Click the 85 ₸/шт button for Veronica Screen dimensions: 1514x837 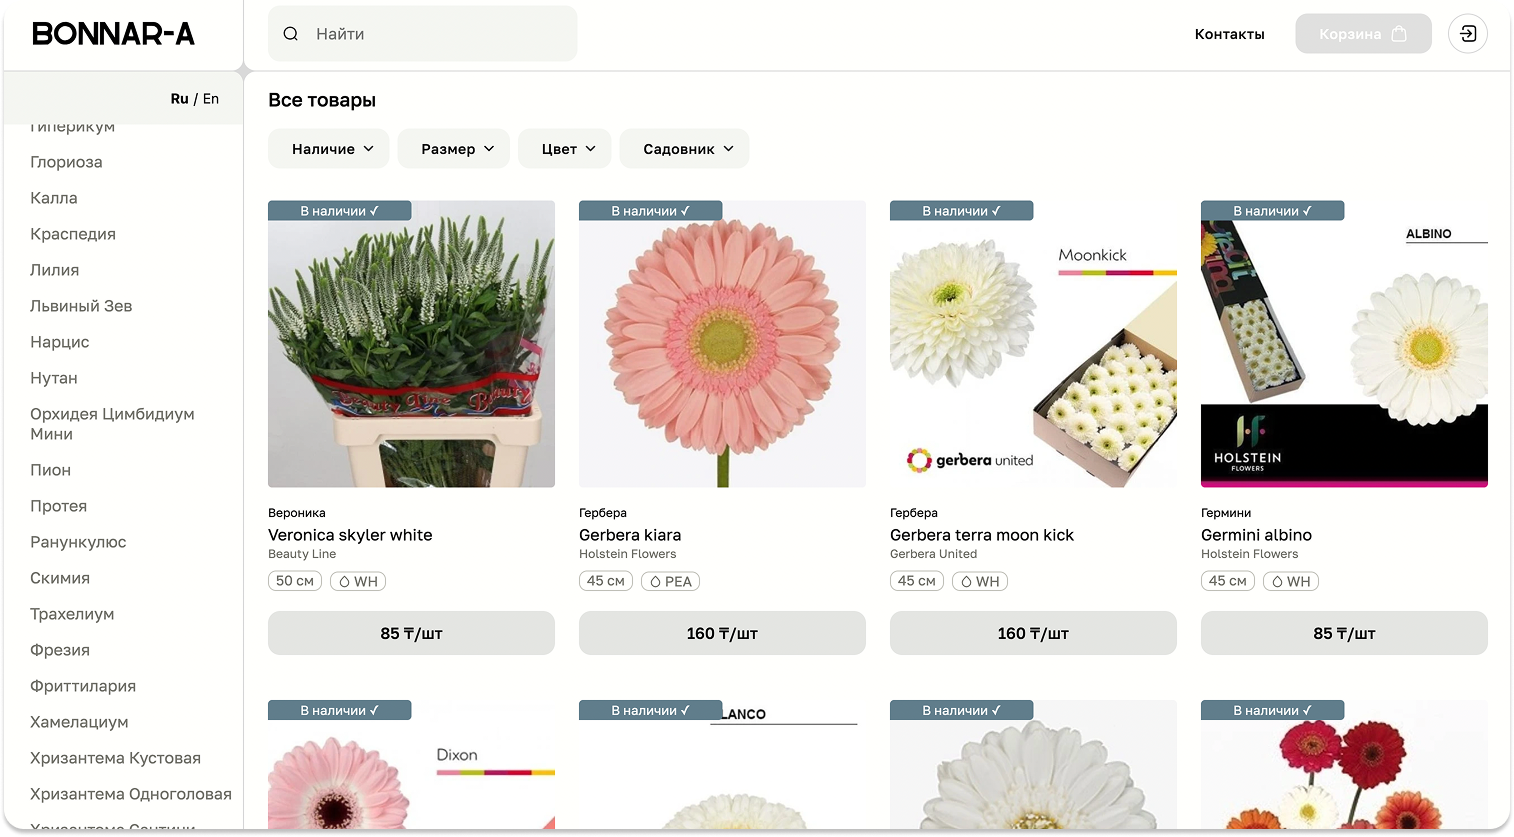click(411, 633)
